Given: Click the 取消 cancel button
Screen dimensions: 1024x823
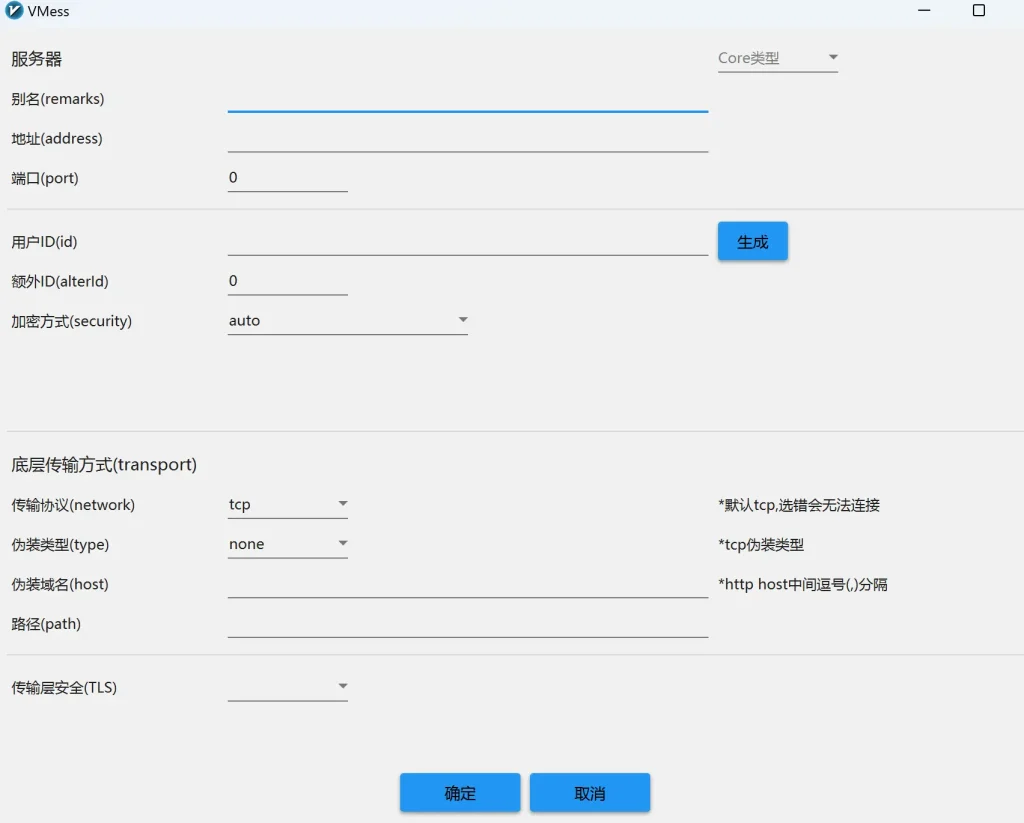Looking at the screenshot, I should [x=590, y=792].
